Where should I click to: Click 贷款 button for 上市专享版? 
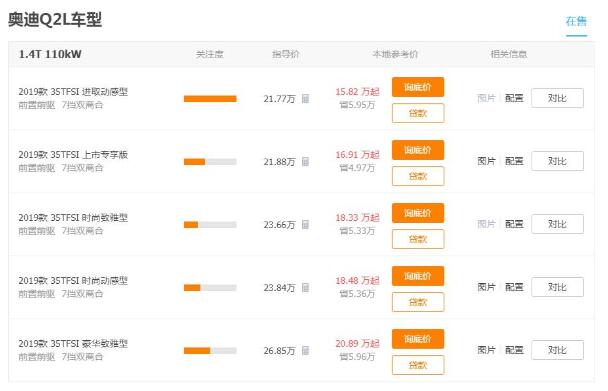pyautogui.click(x=418, y=176)
